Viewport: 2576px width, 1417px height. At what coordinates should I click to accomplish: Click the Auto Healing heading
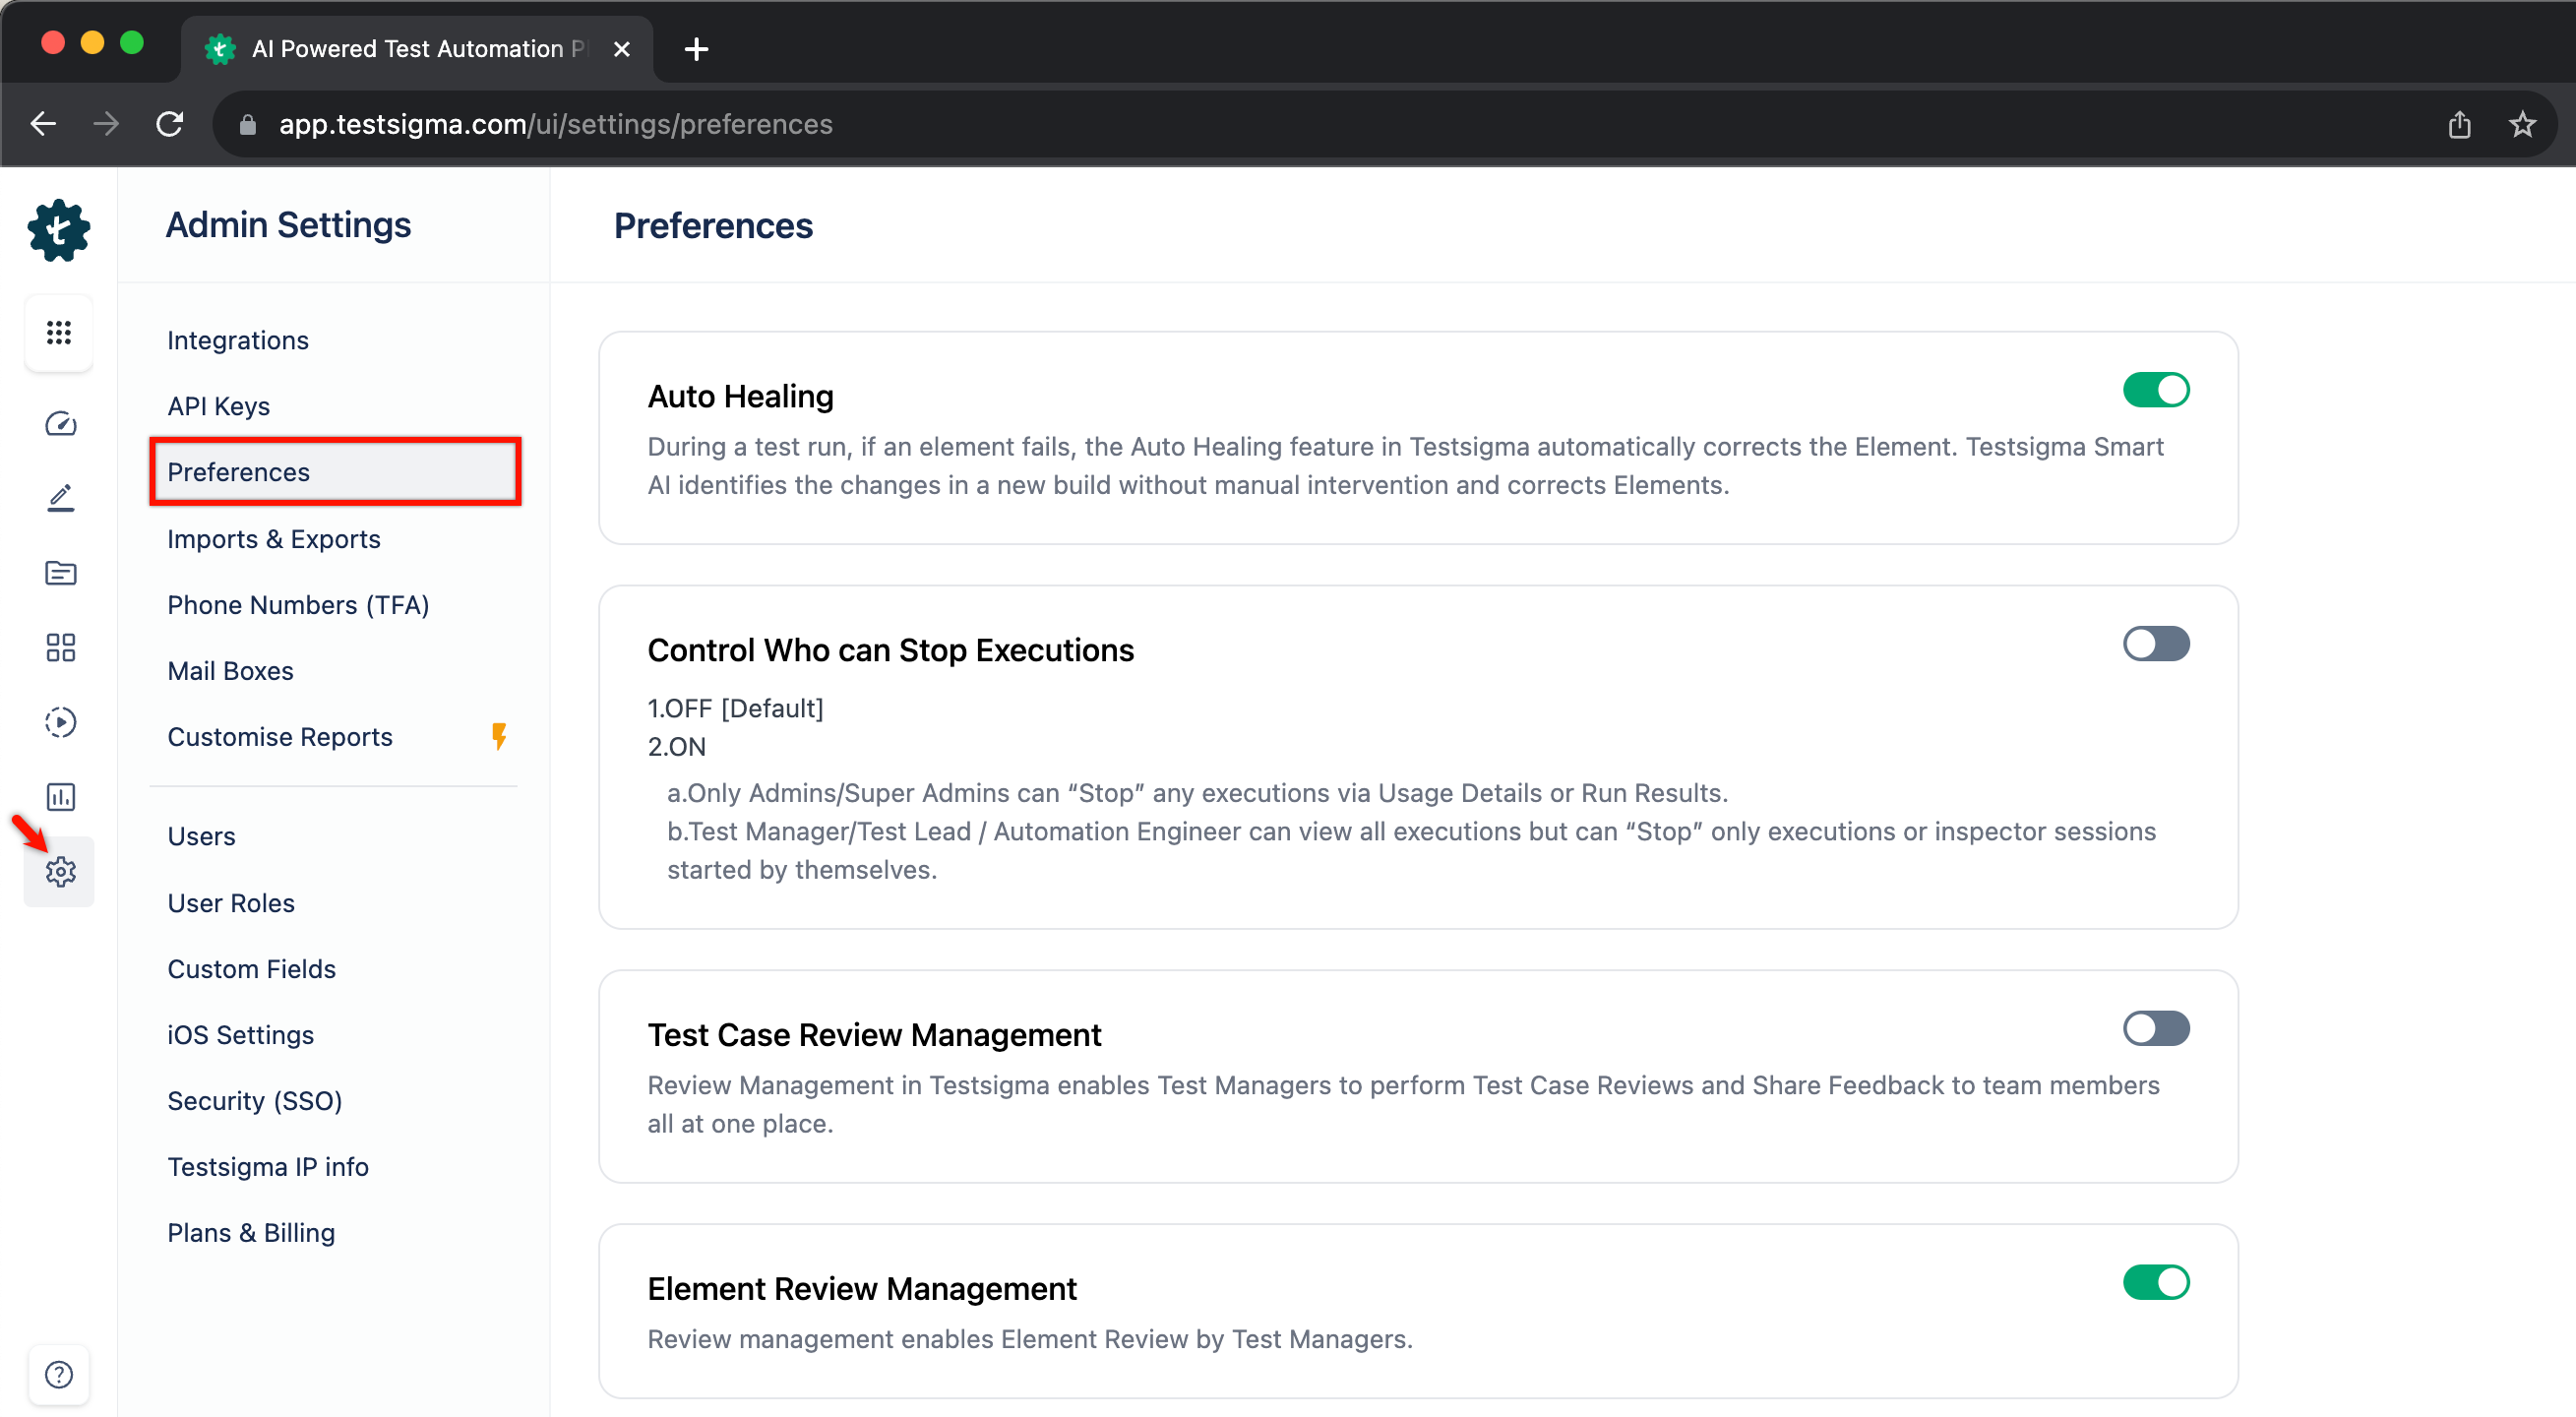pyautogui.click(x=741, y=396)
